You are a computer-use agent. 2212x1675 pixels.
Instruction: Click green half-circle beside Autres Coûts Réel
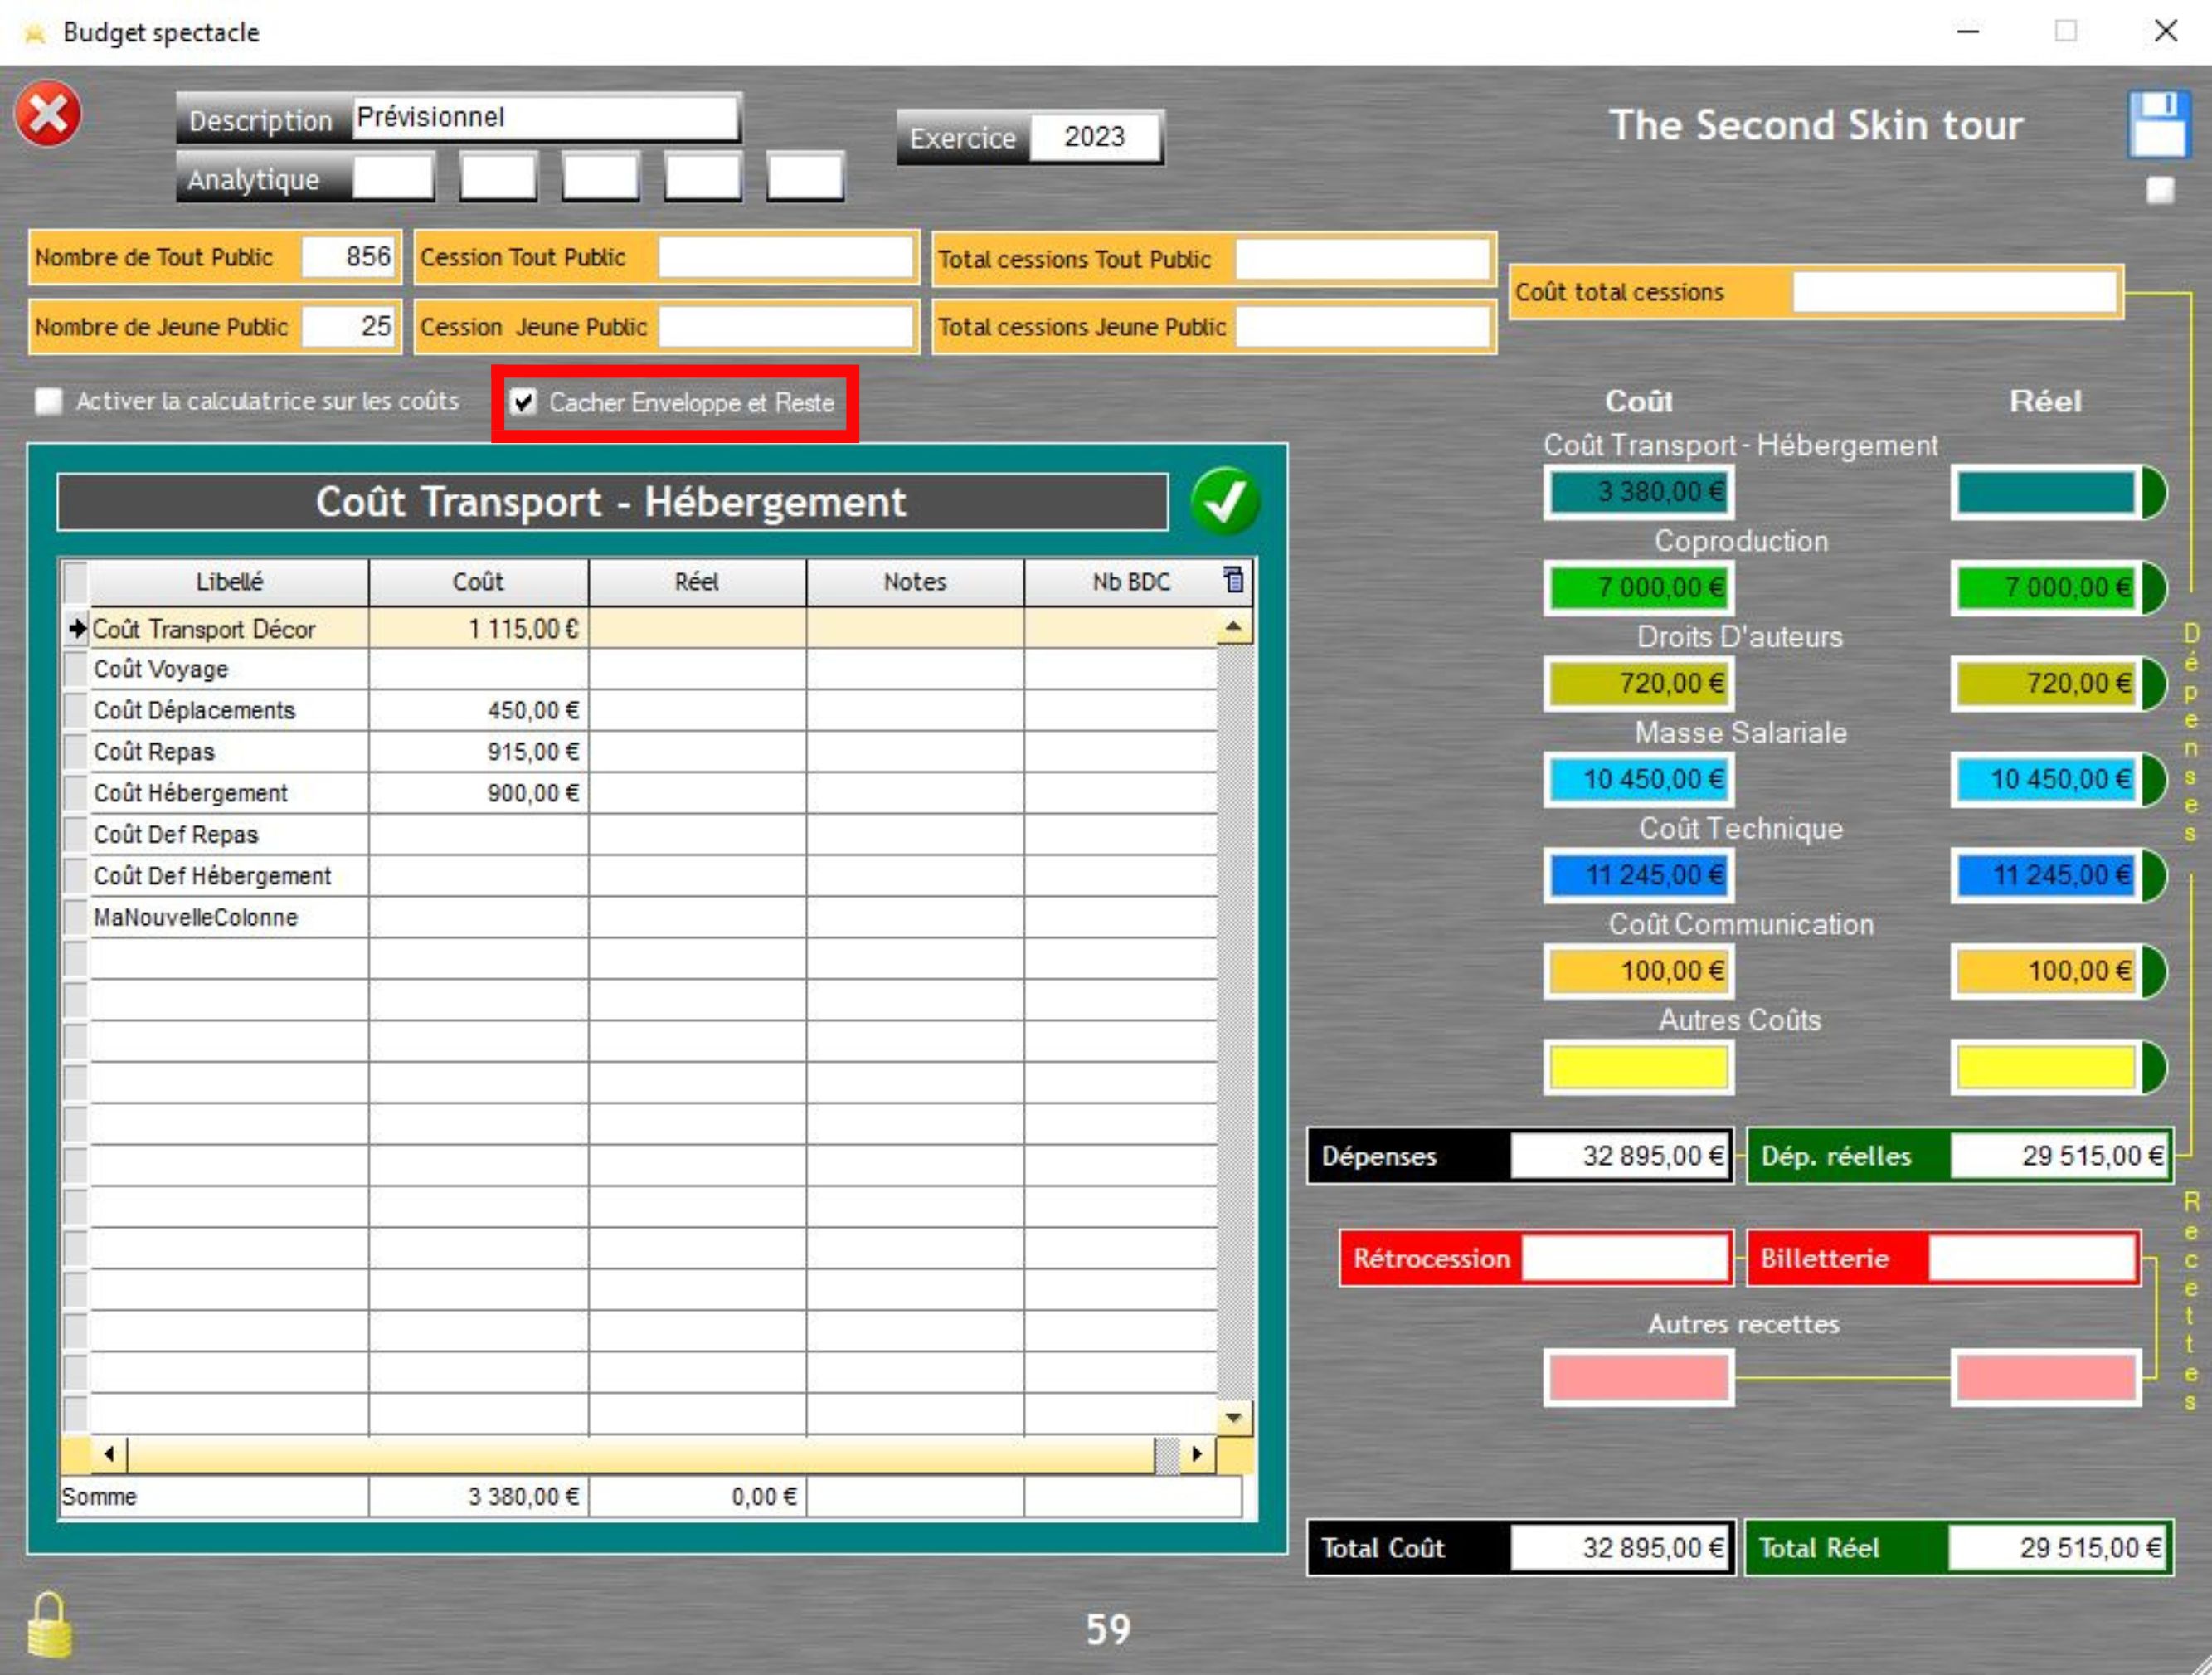(x=2153, y=1068)
